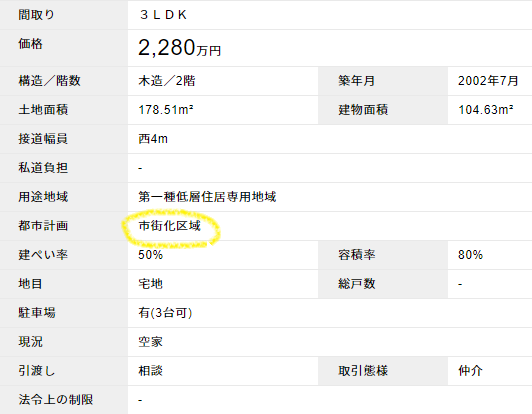The width and height of the screenshot is (532, 414).
Task: Click the 104.63m² building area value
Action: tap(486, 110)
